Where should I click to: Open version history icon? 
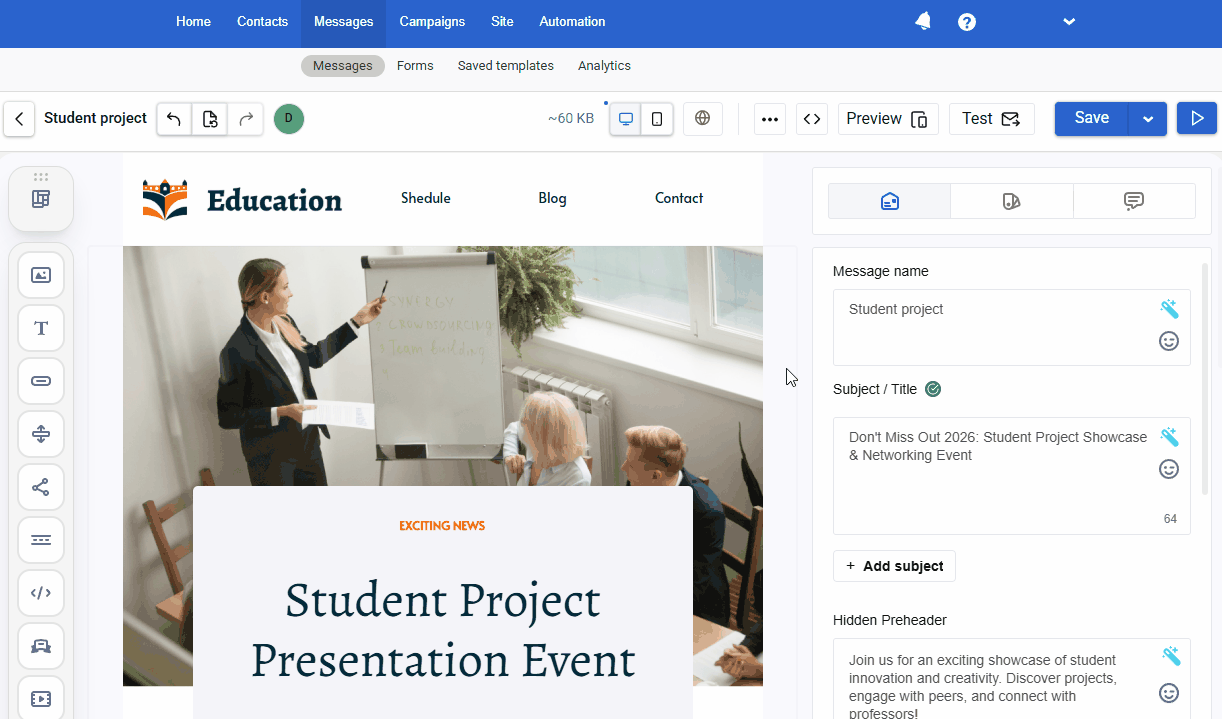tap(210, 119)
